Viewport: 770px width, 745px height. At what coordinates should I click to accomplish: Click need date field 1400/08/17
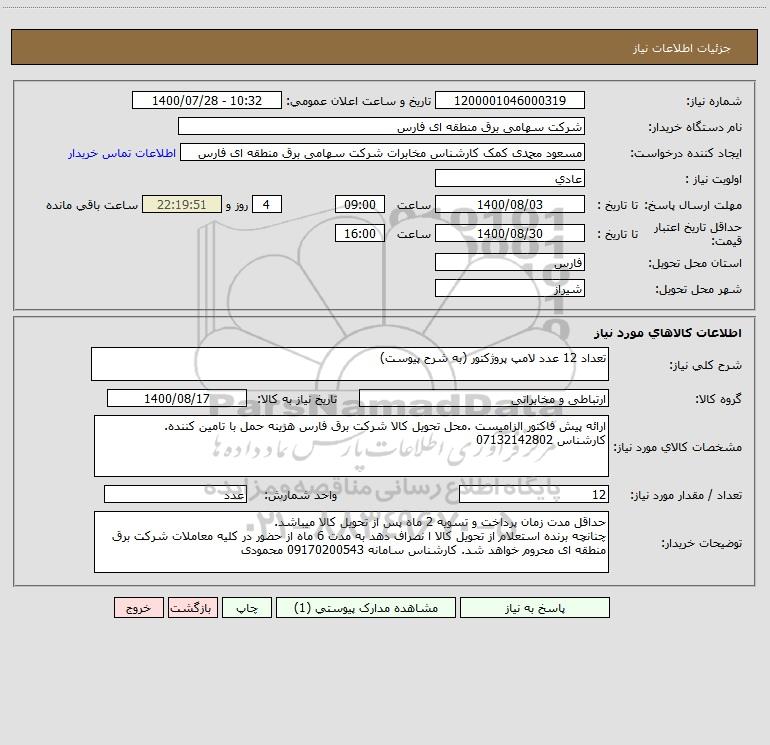click(177, 398)
